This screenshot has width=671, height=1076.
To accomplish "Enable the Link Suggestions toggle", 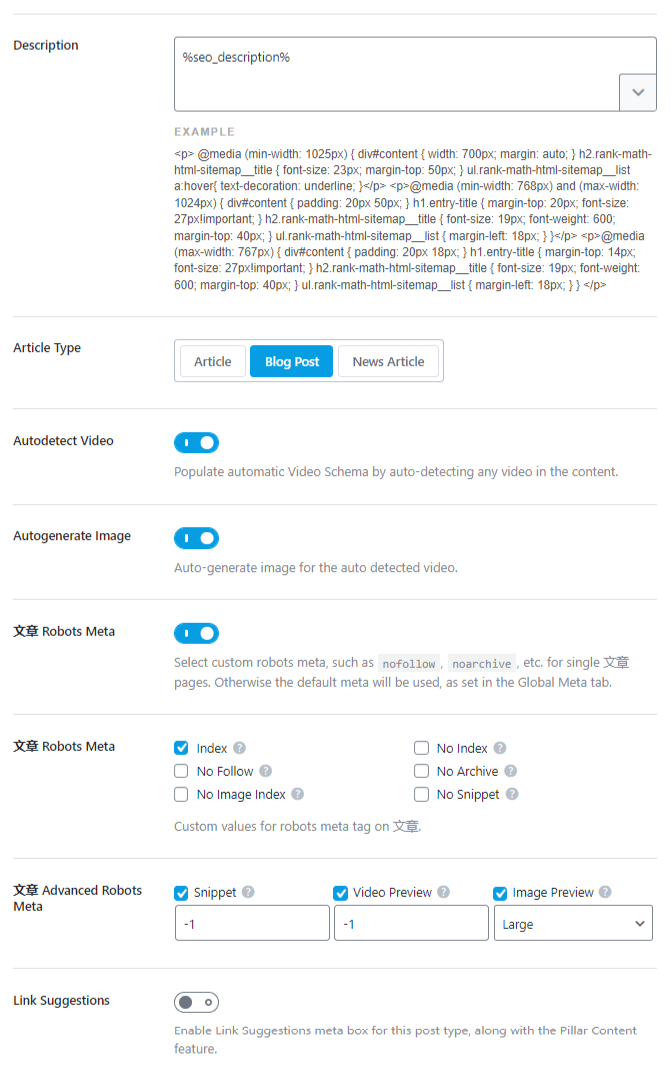I will point(196,1002).
